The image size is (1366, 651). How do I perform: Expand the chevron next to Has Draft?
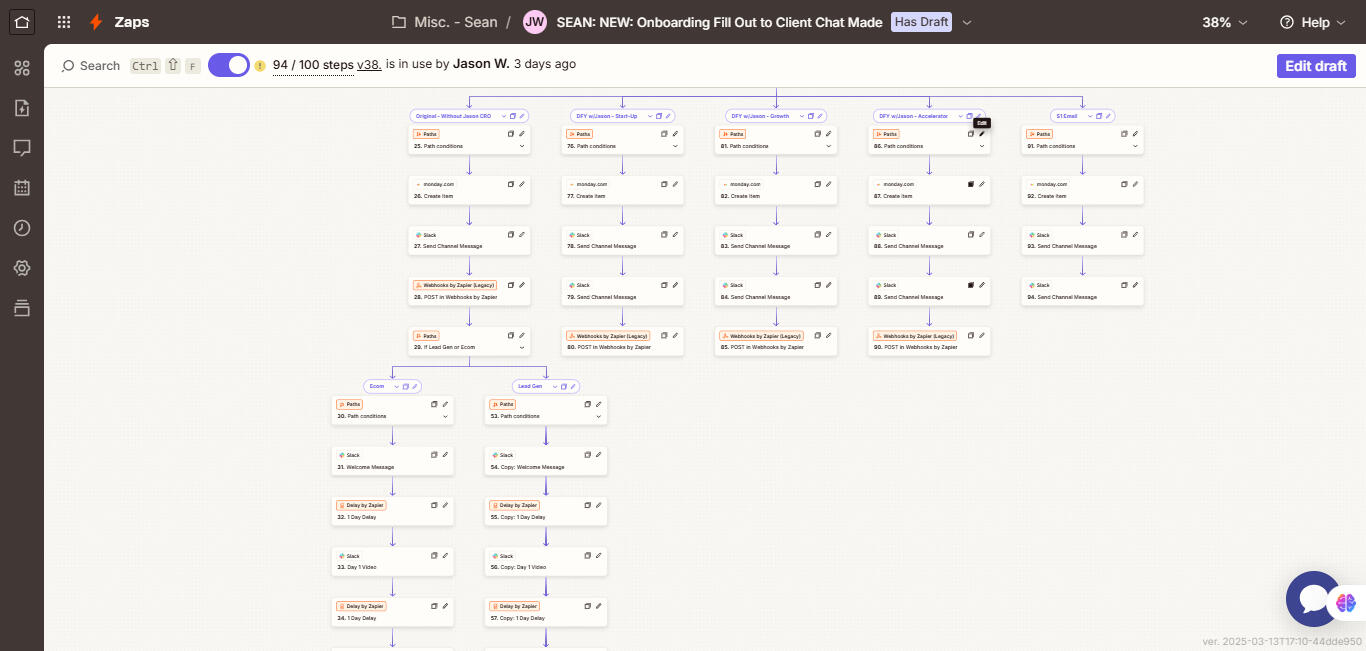967,22
